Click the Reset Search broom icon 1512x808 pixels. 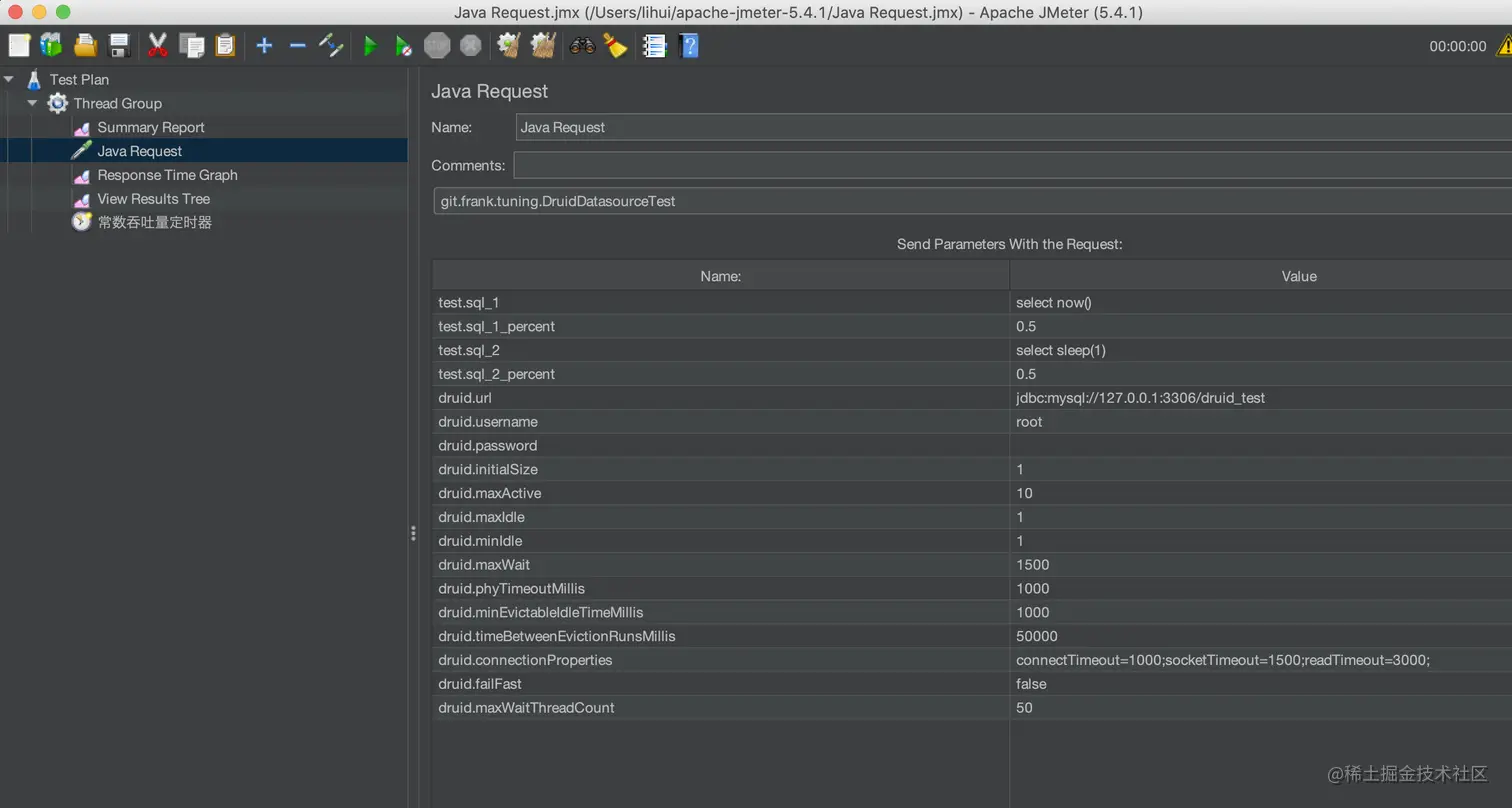[615, 45]
